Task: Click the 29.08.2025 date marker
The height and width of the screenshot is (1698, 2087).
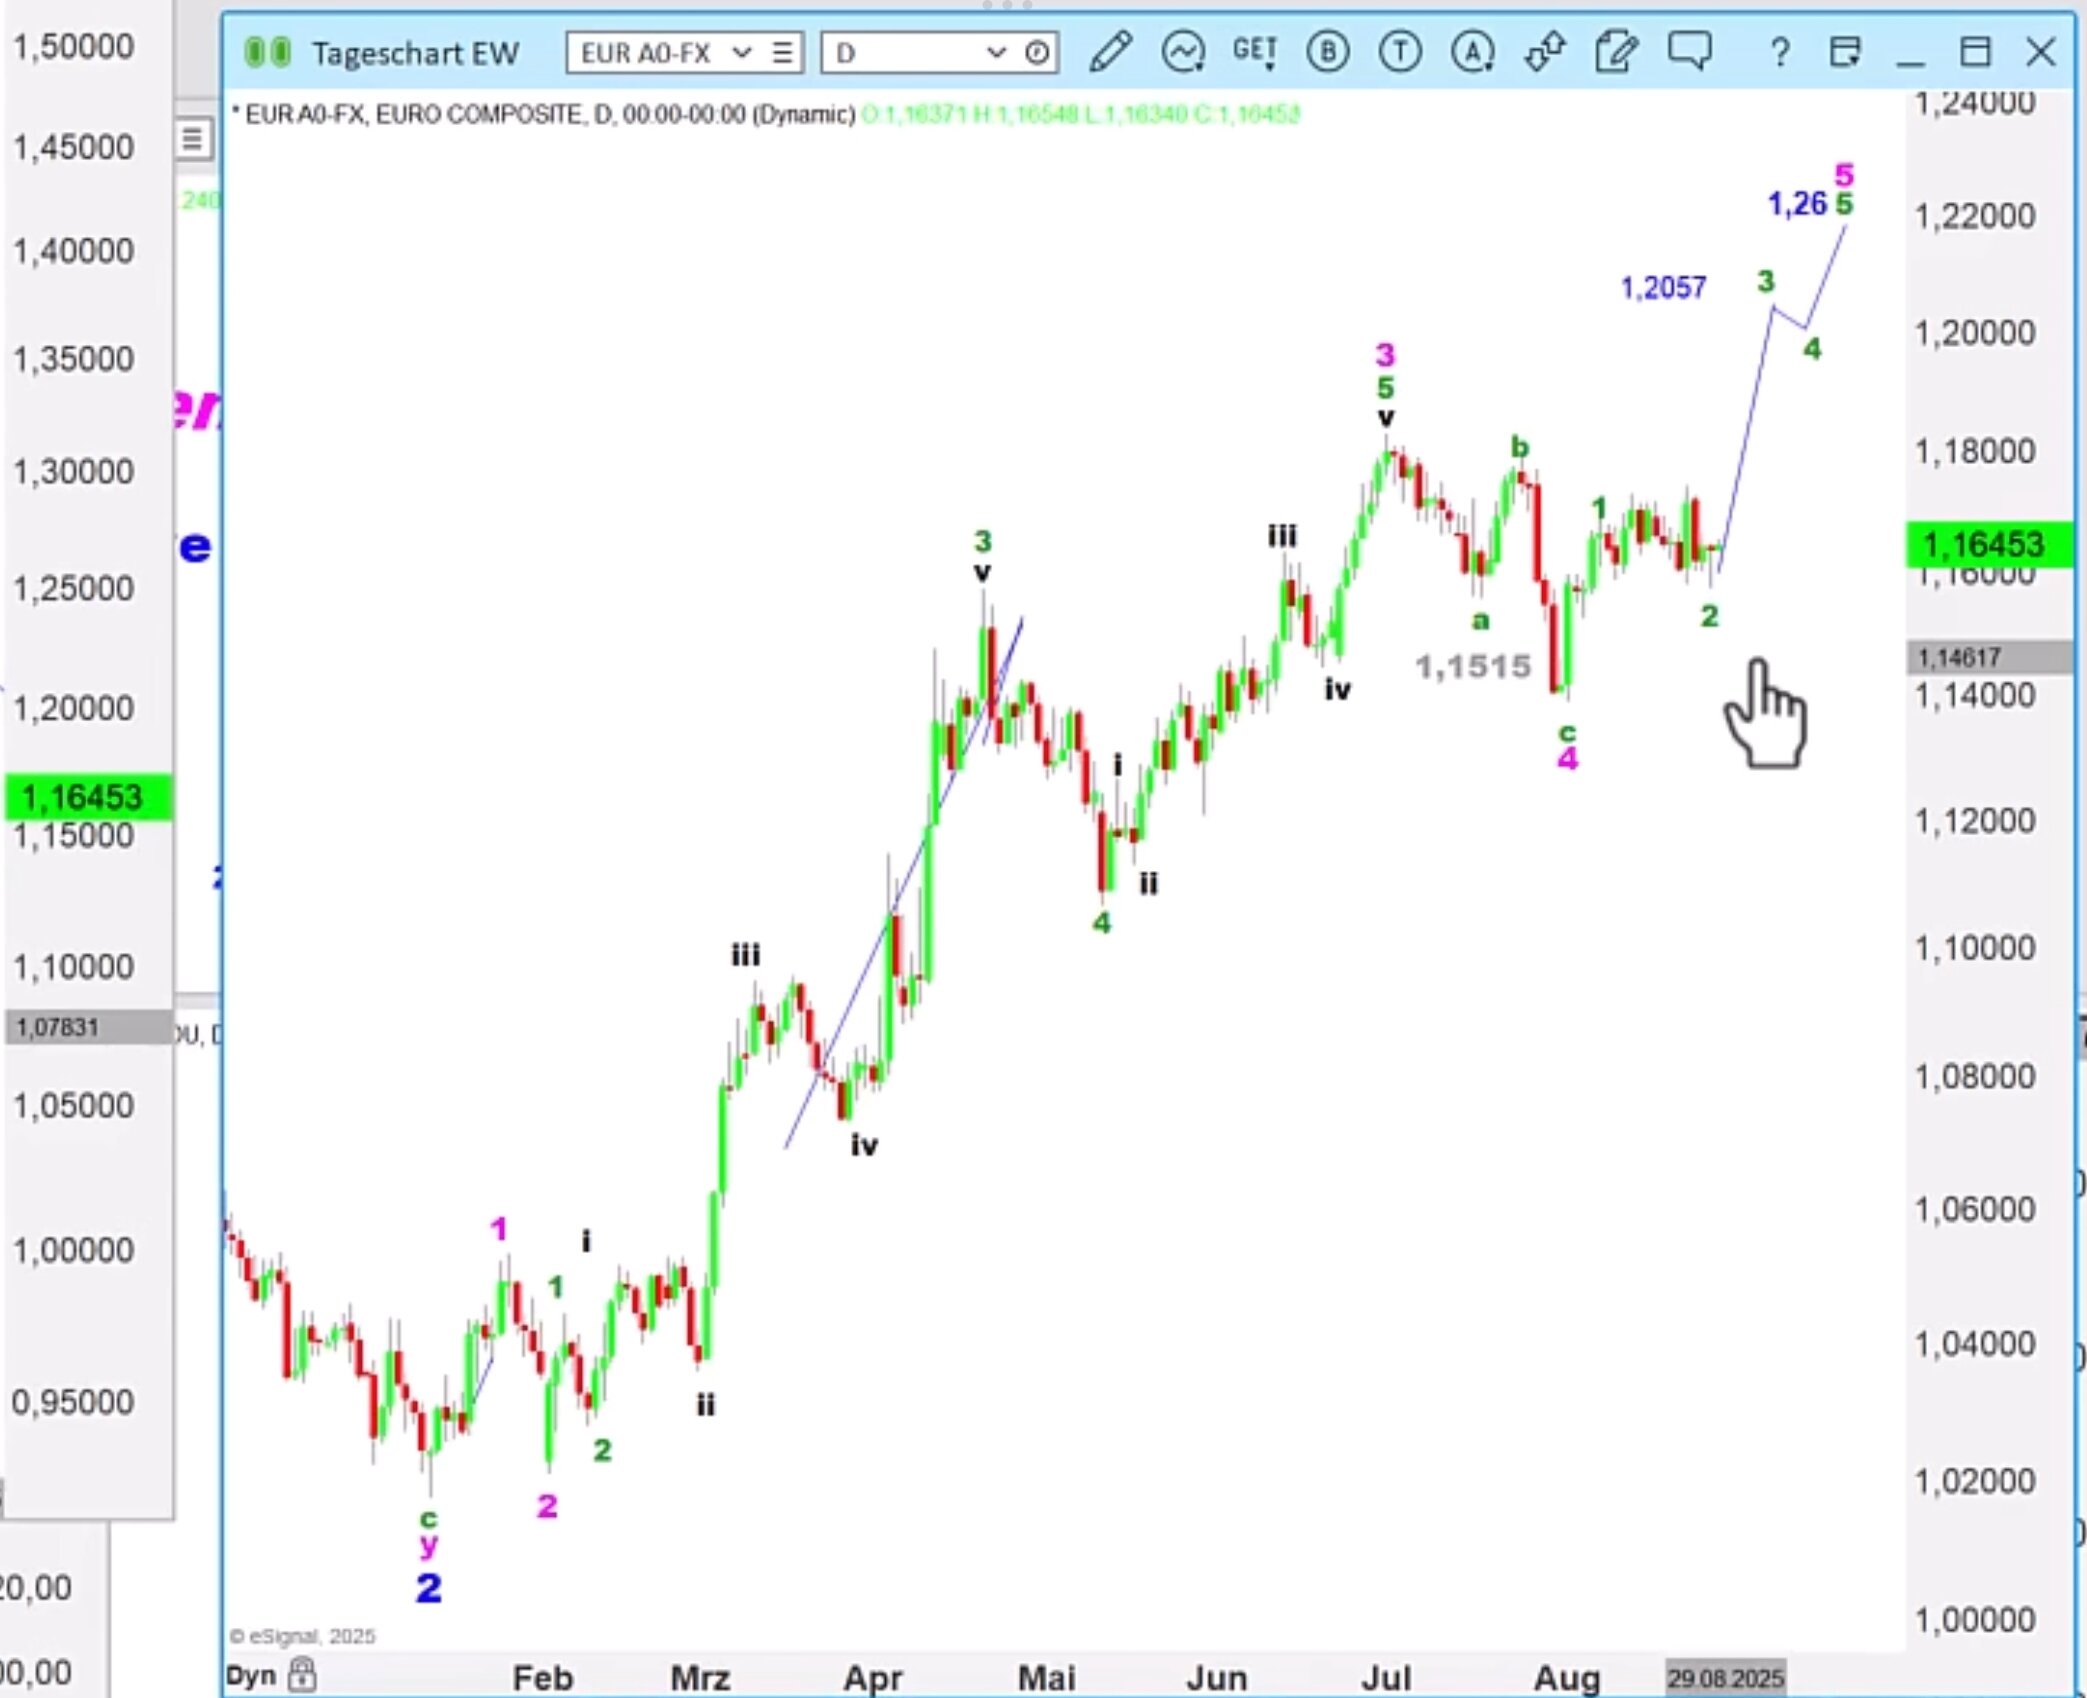Action: pyautogui.click(x=1725, y=1677)
